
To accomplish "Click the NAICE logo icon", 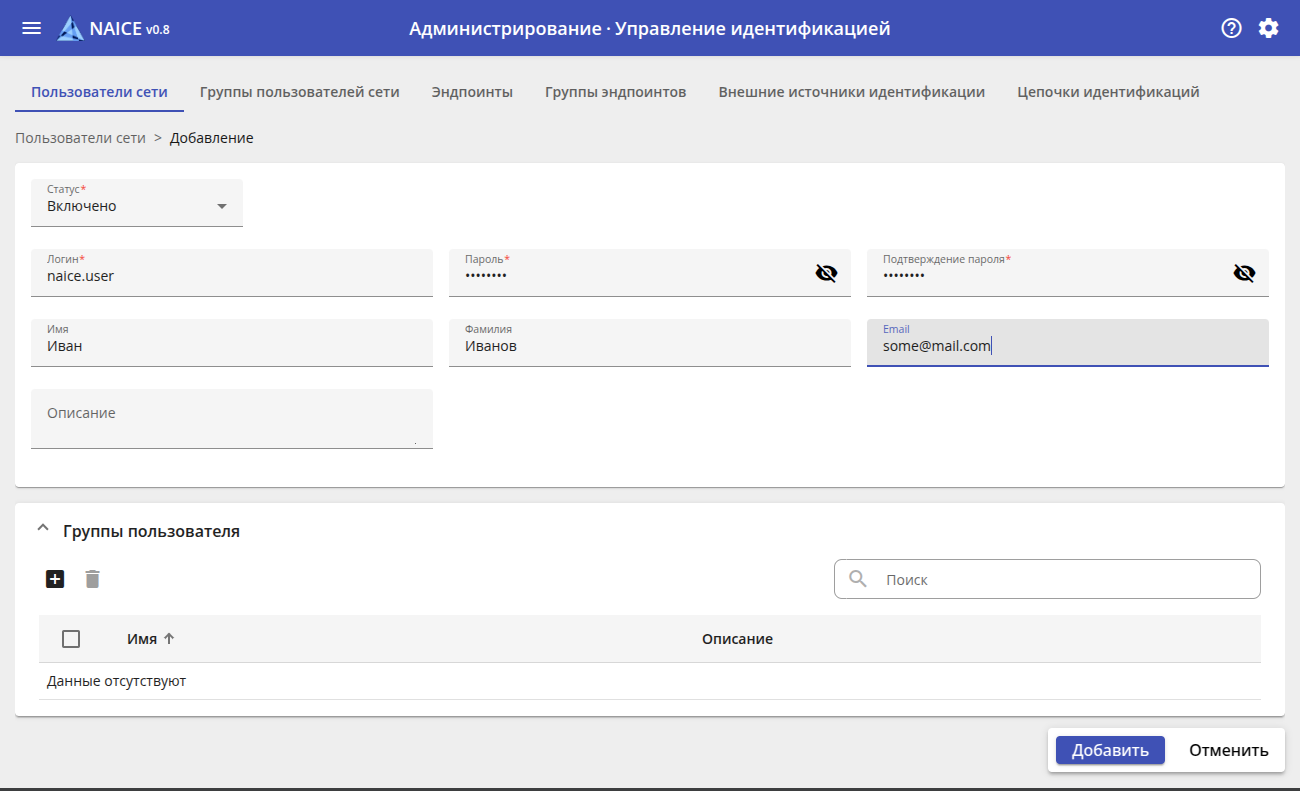I will [70, 29].
